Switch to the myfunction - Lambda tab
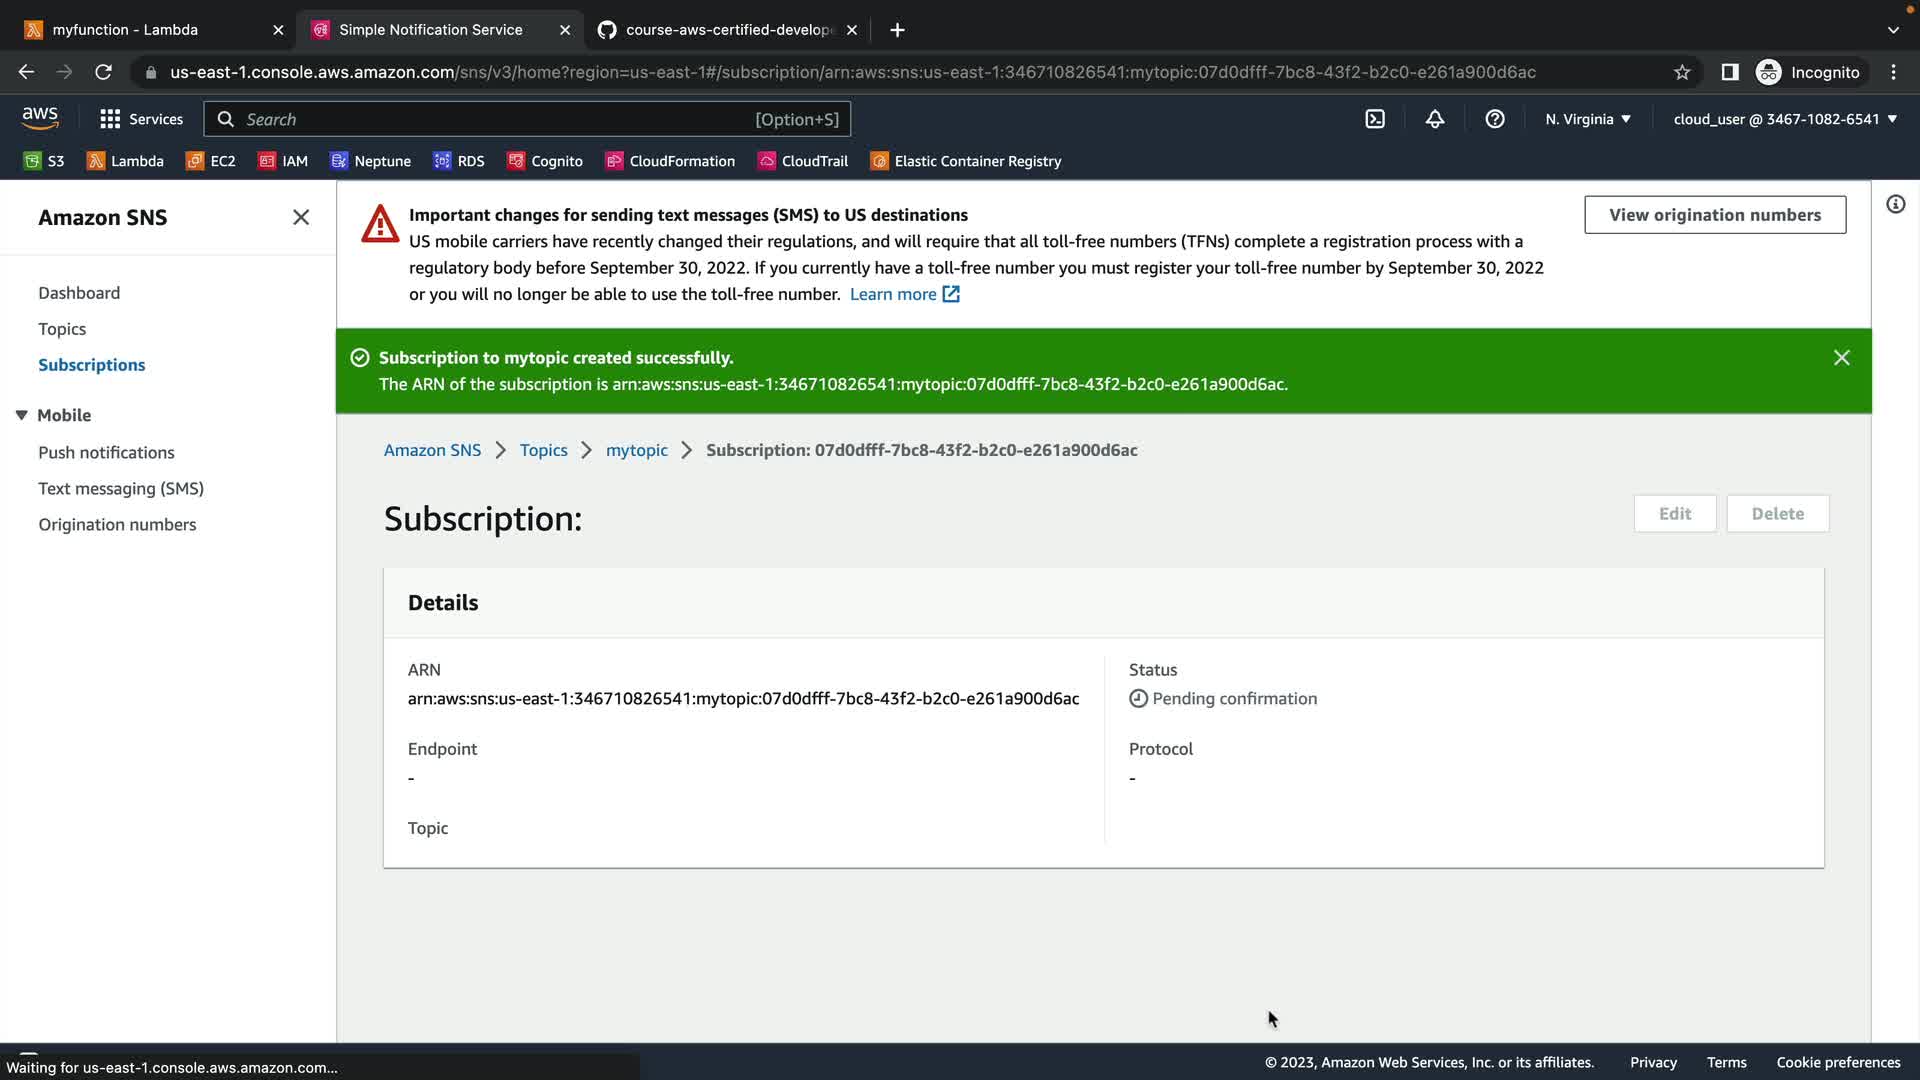 coord(125,30)
